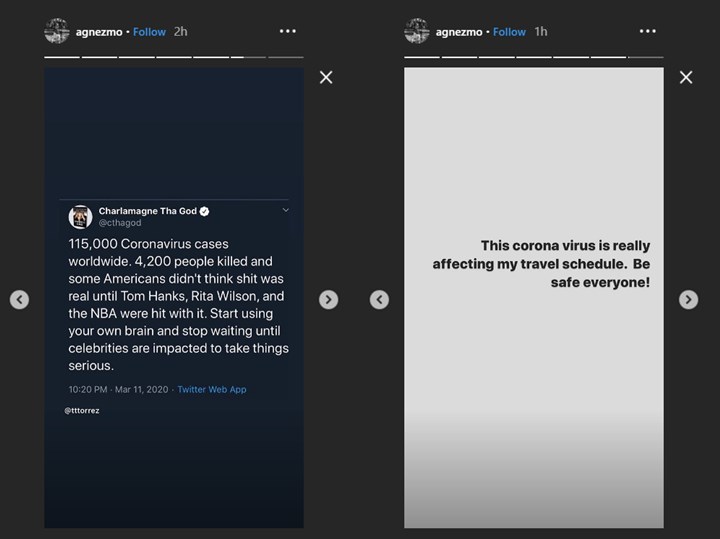The height and width of the screenshot is (539, 720).
Task: Open the Twitter Web App link
Action: [211, 389]
